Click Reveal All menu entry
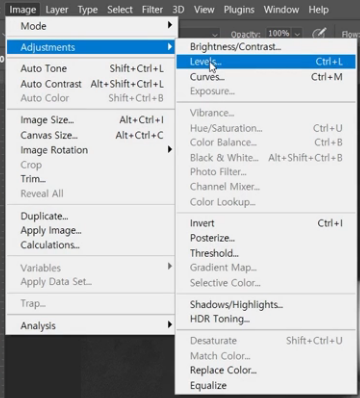Viewport: 360px width, 398px height. (91, 193)
